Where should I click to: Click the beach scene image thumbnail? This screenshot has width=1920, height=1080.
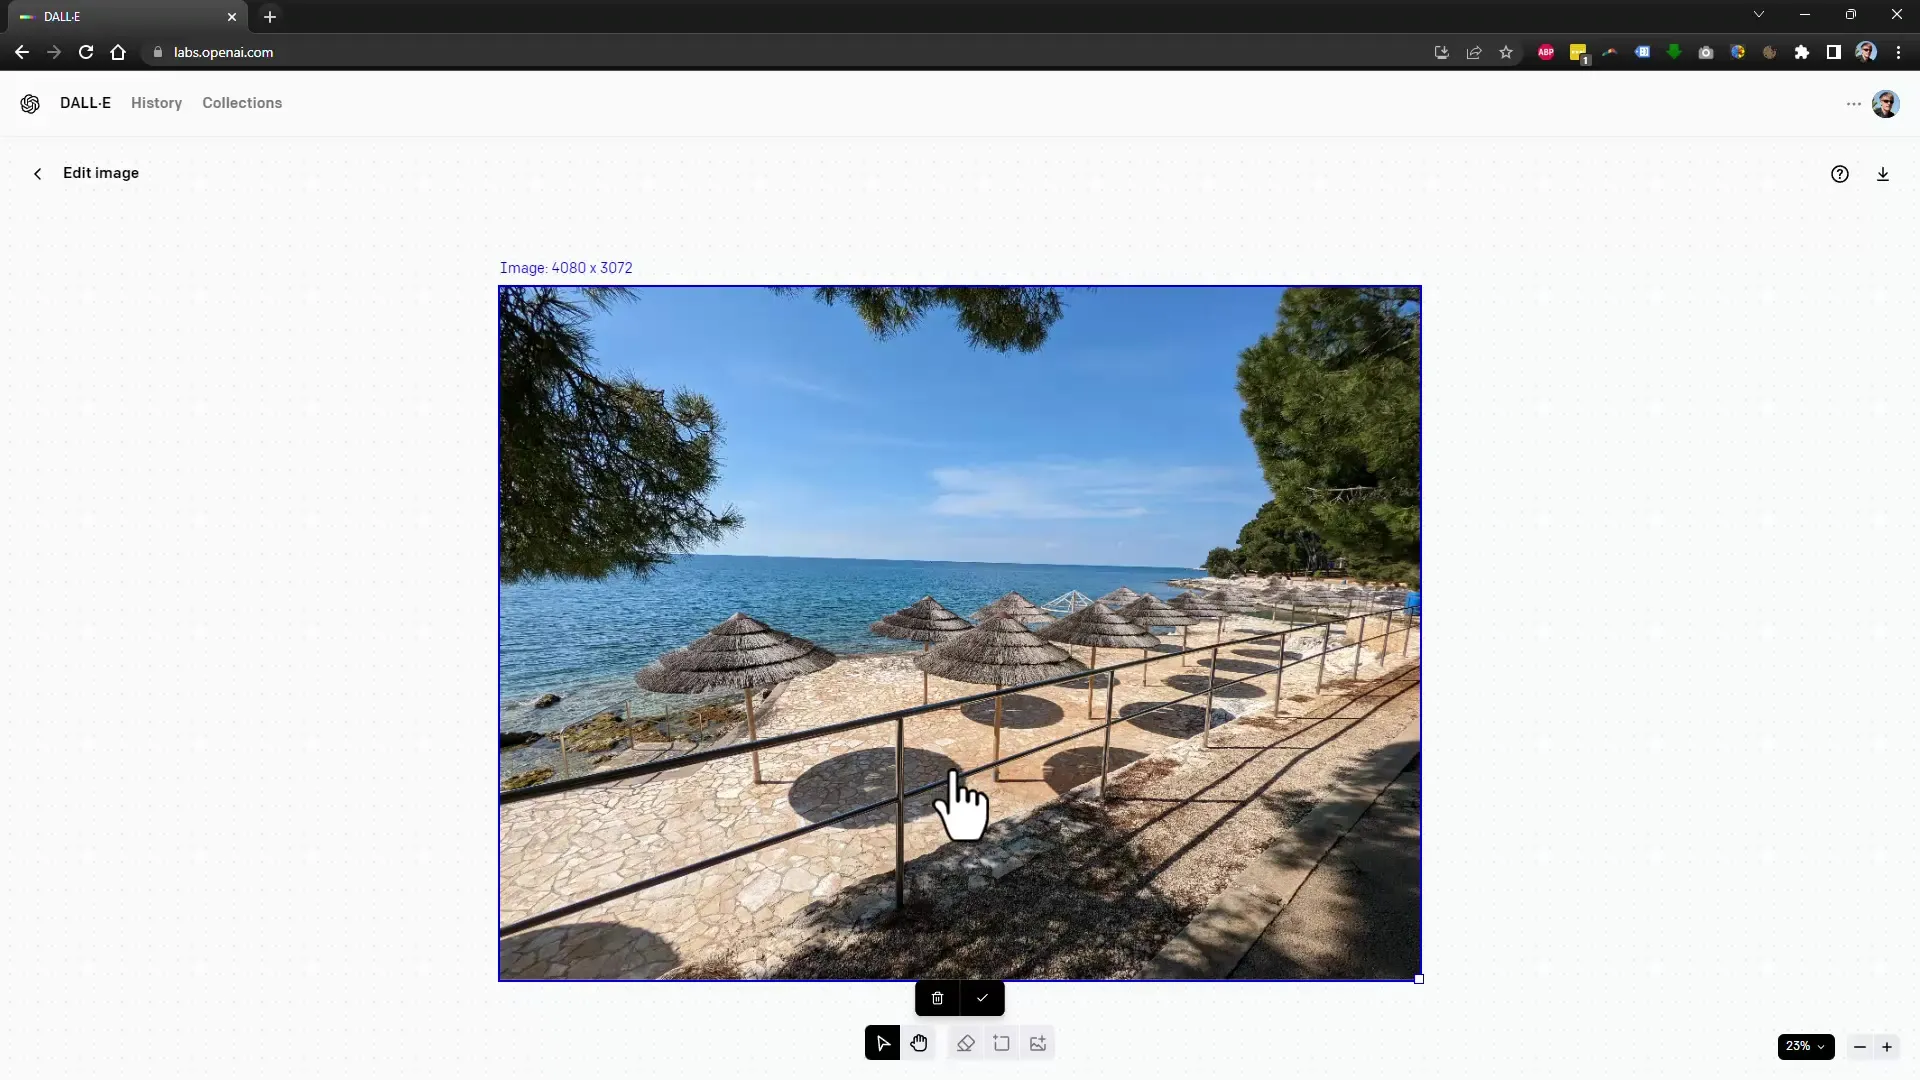click(x=960, y=633)
